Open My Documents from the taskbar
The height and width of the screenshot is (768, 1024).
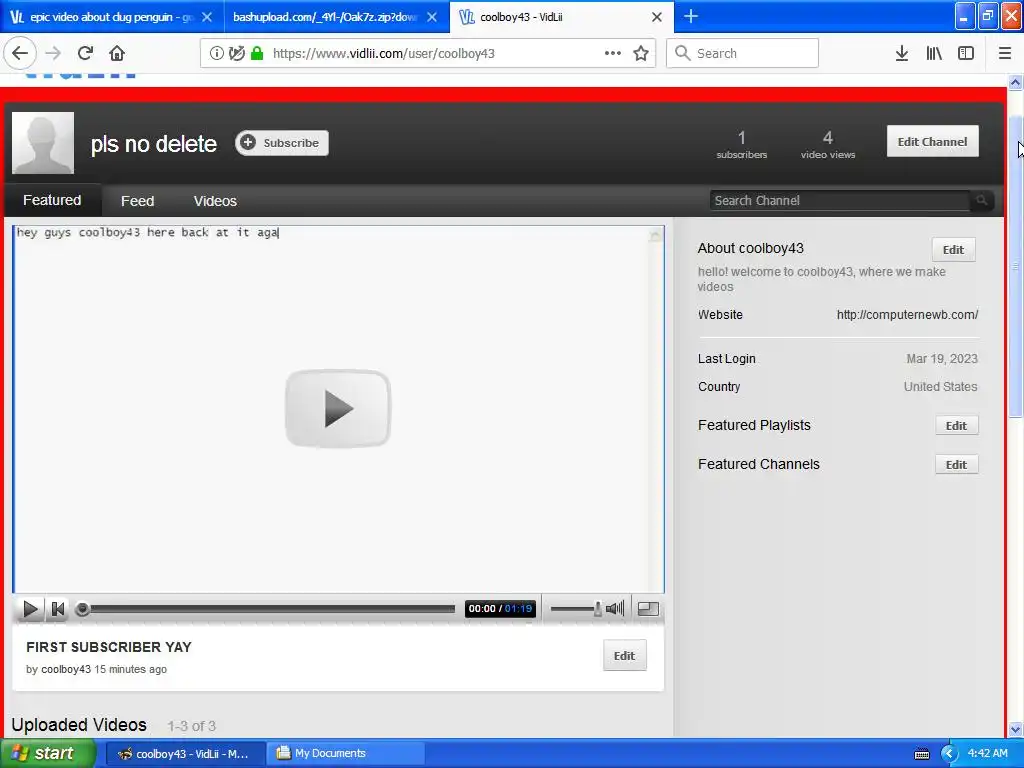(x=346, y=754)
